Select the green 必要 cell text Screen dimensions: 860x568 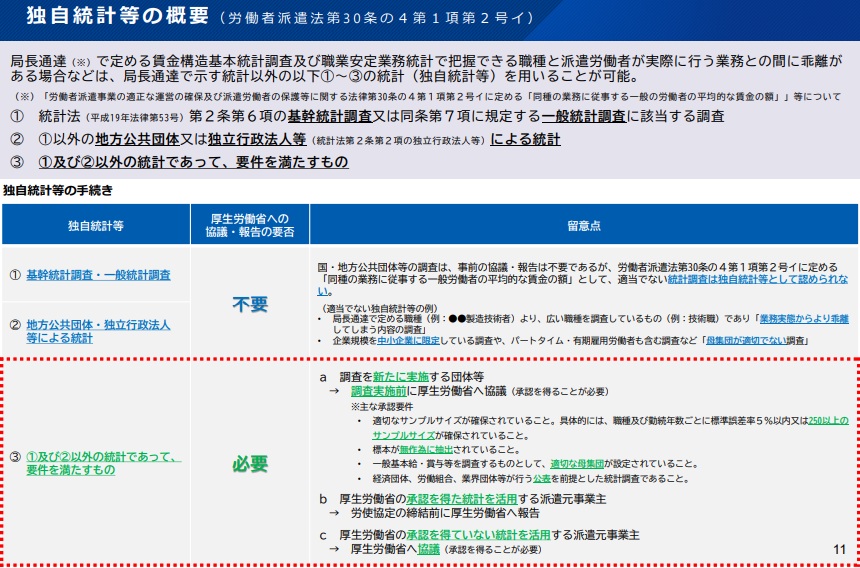coord(250,463)
